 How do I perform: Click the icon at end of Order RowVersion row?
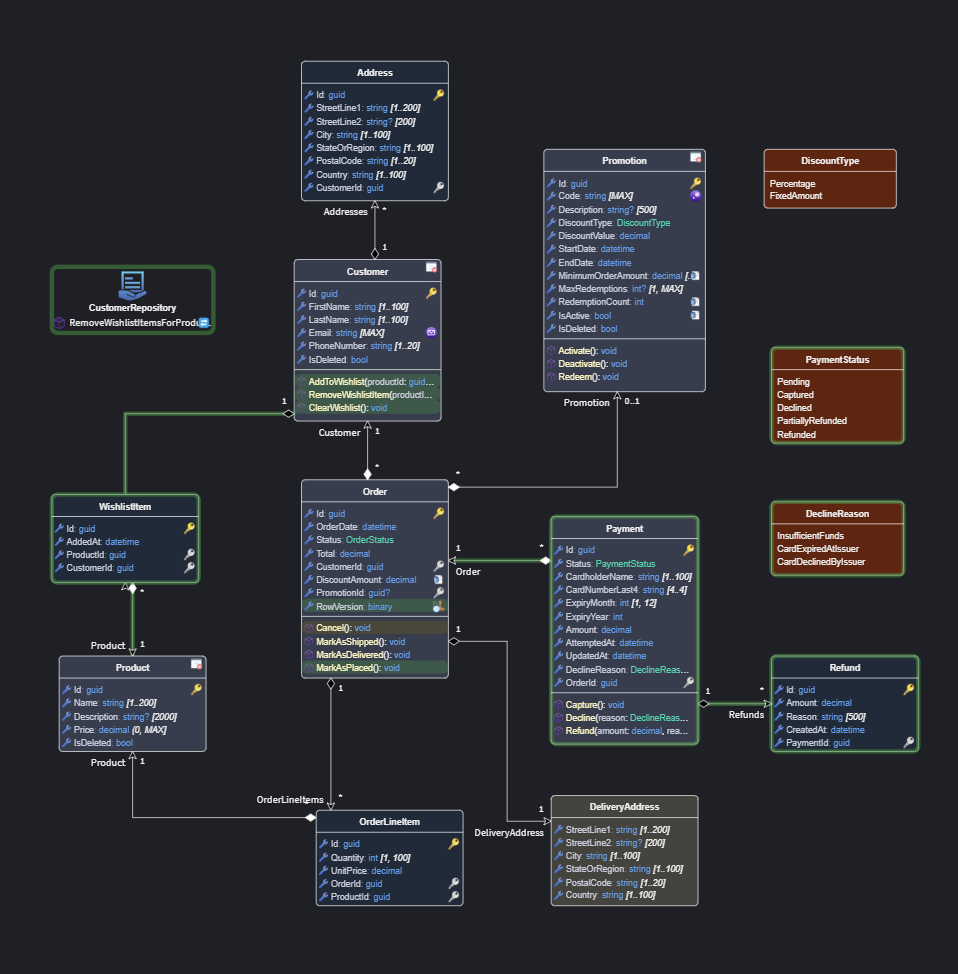tap(439, 606)
